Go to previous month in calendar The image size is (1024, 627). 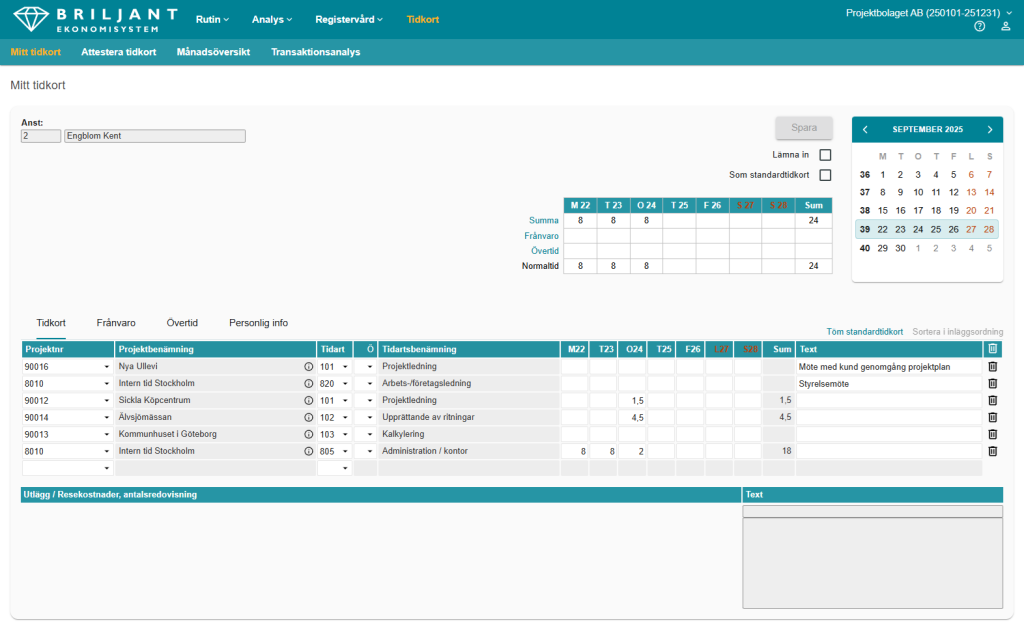[865, 130]
